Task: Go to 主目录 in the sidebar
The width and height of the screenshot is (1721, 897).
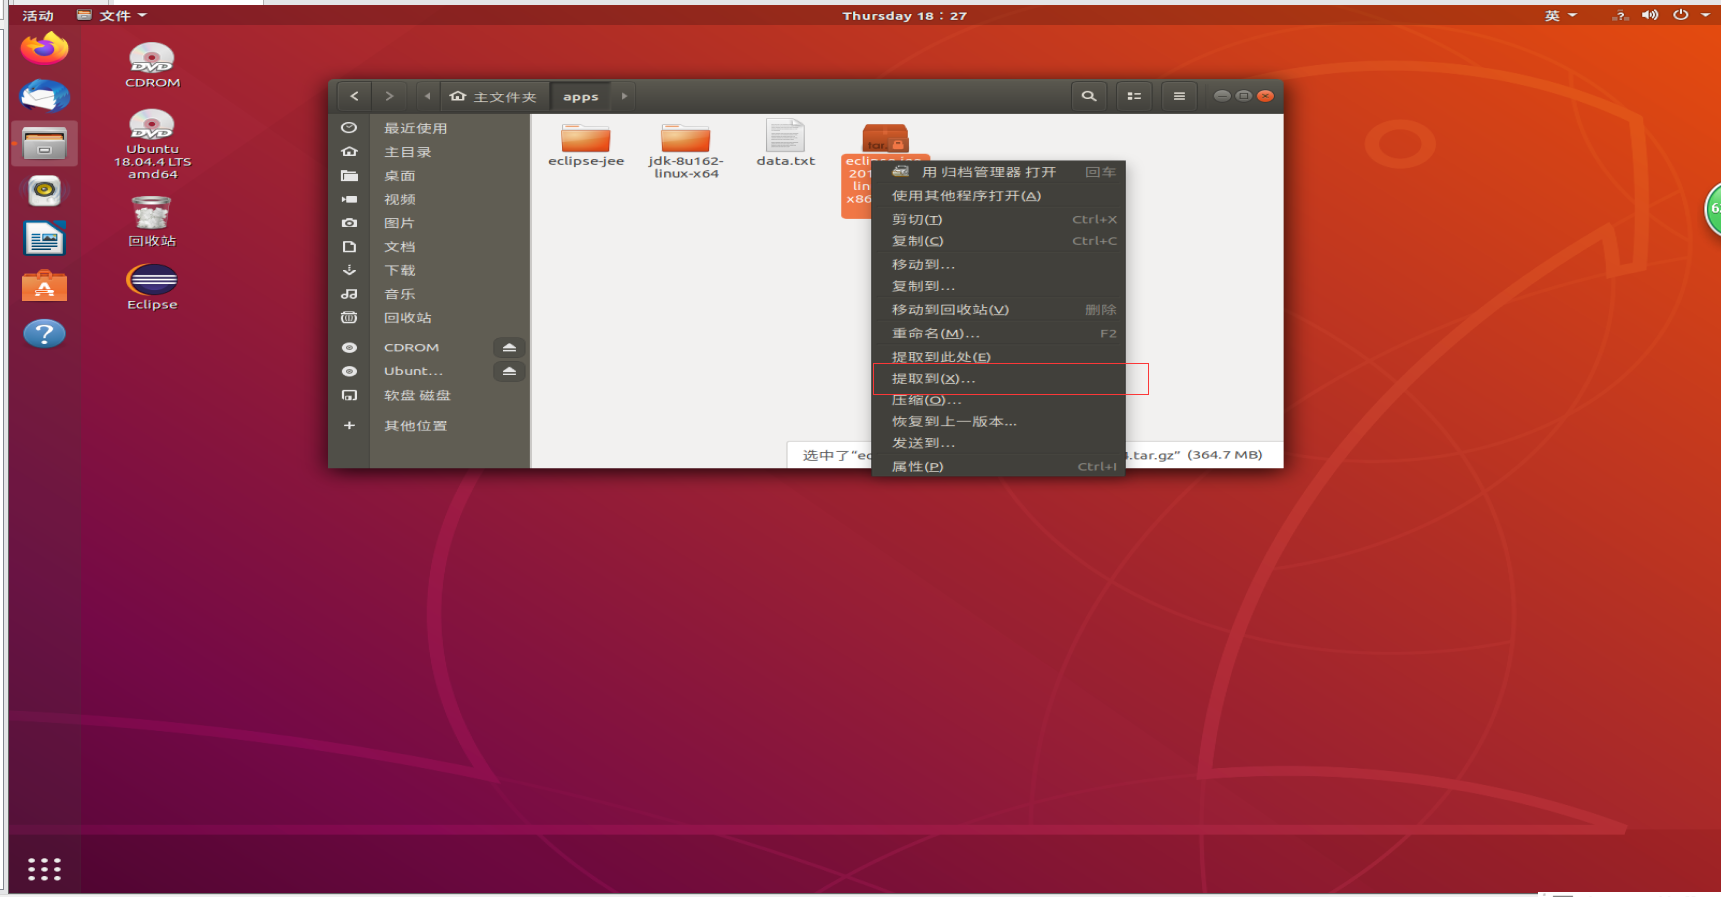Action: pos(430,152)
